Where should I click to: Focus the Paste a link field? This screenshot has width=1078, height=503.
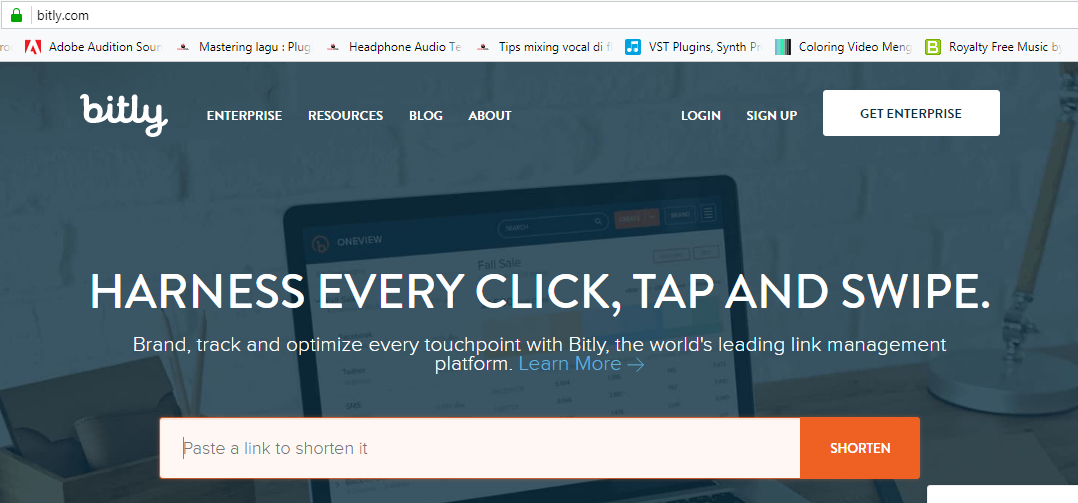[x=480, y=448]
